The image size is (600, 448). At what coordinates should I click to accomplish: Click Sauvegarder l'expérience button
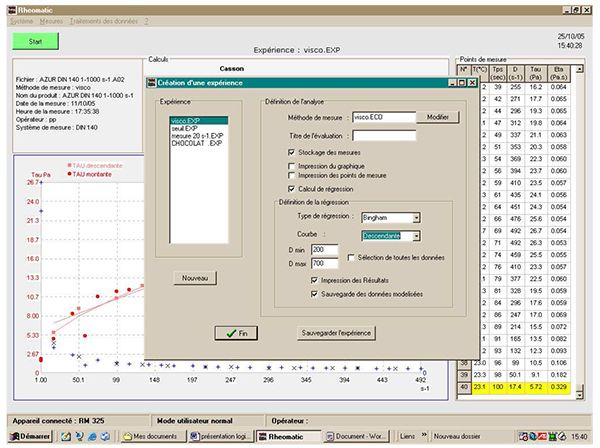point(336,333)
